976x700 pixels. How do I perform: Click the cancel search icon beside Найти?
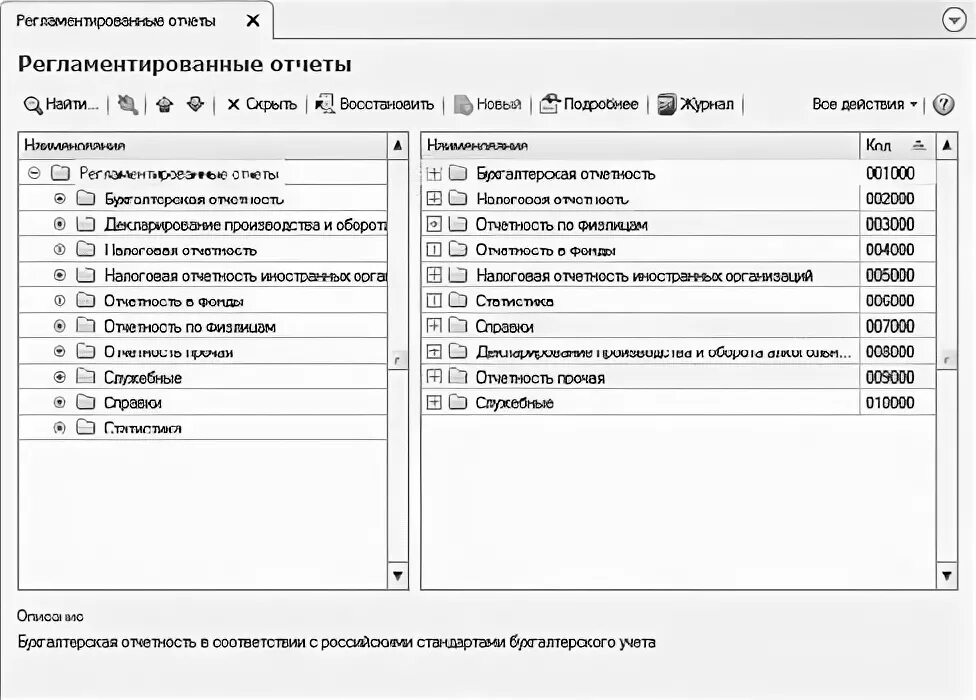coord(128,104)
